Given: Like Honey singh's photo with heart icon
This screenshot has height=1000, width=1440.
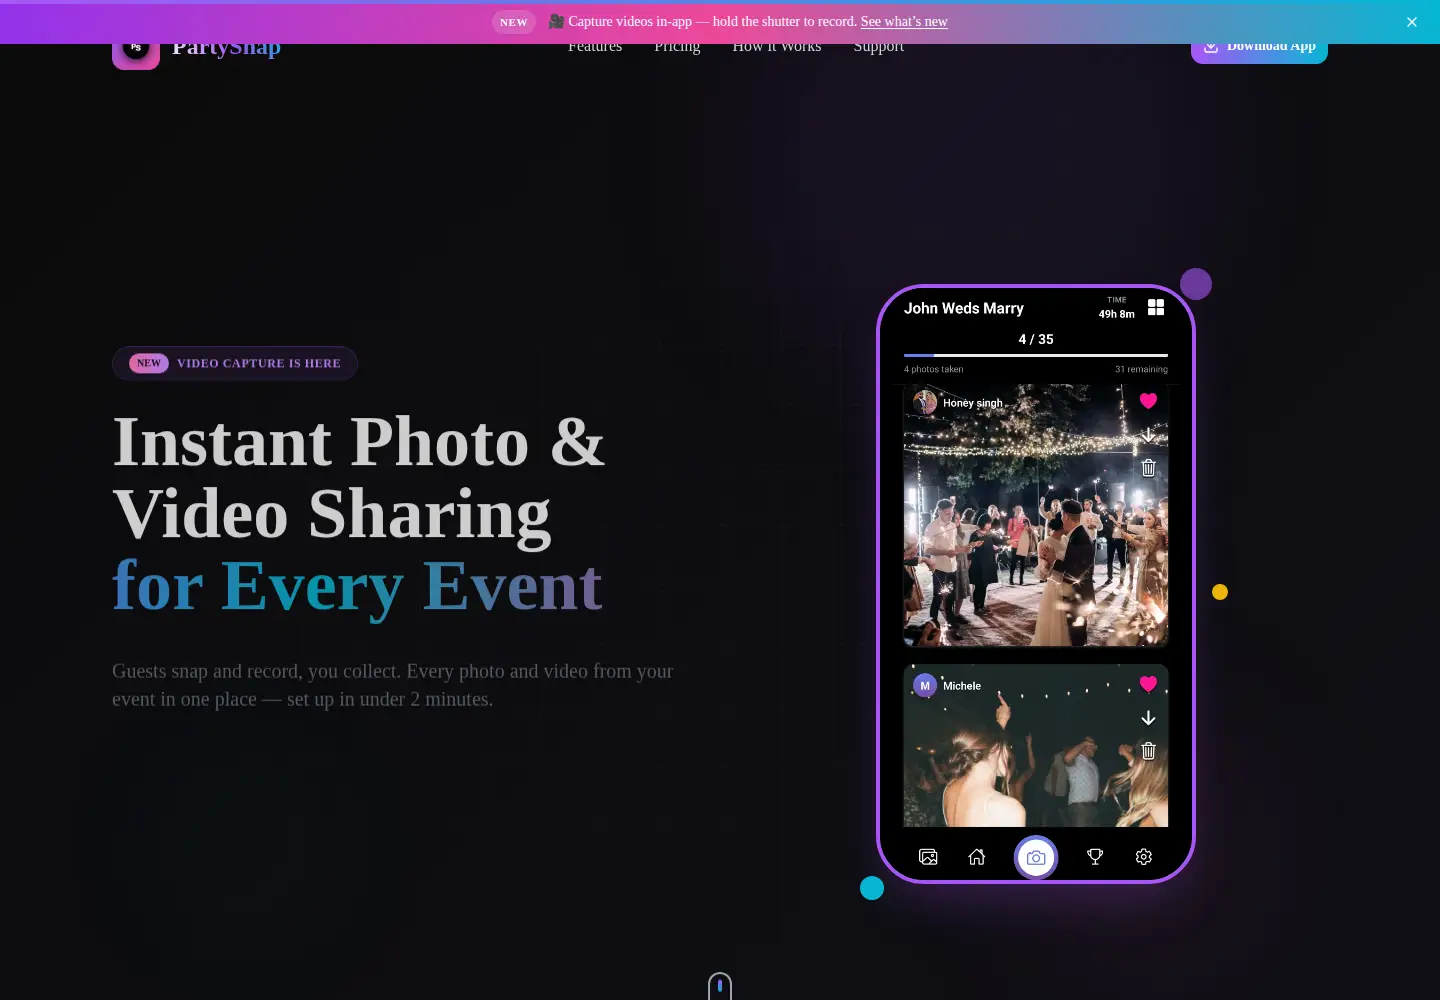Looking at the screenshot, I should 1148,401.
